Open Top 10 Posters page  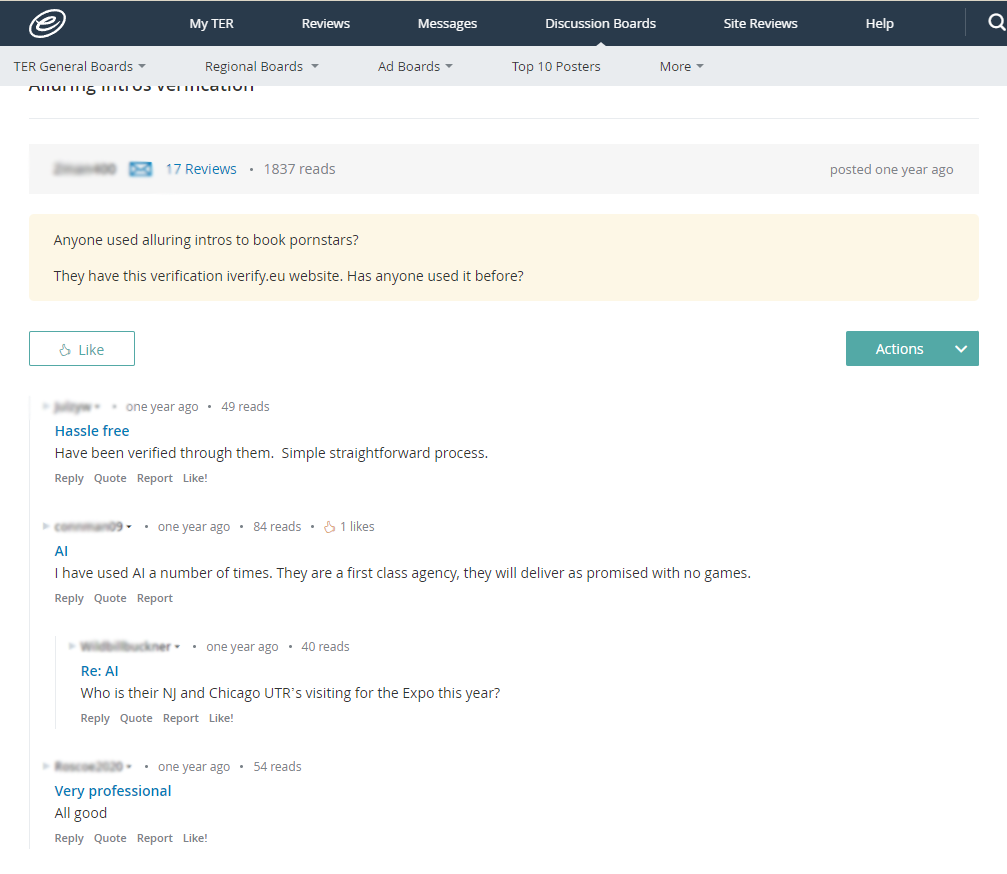pos(556,66)
